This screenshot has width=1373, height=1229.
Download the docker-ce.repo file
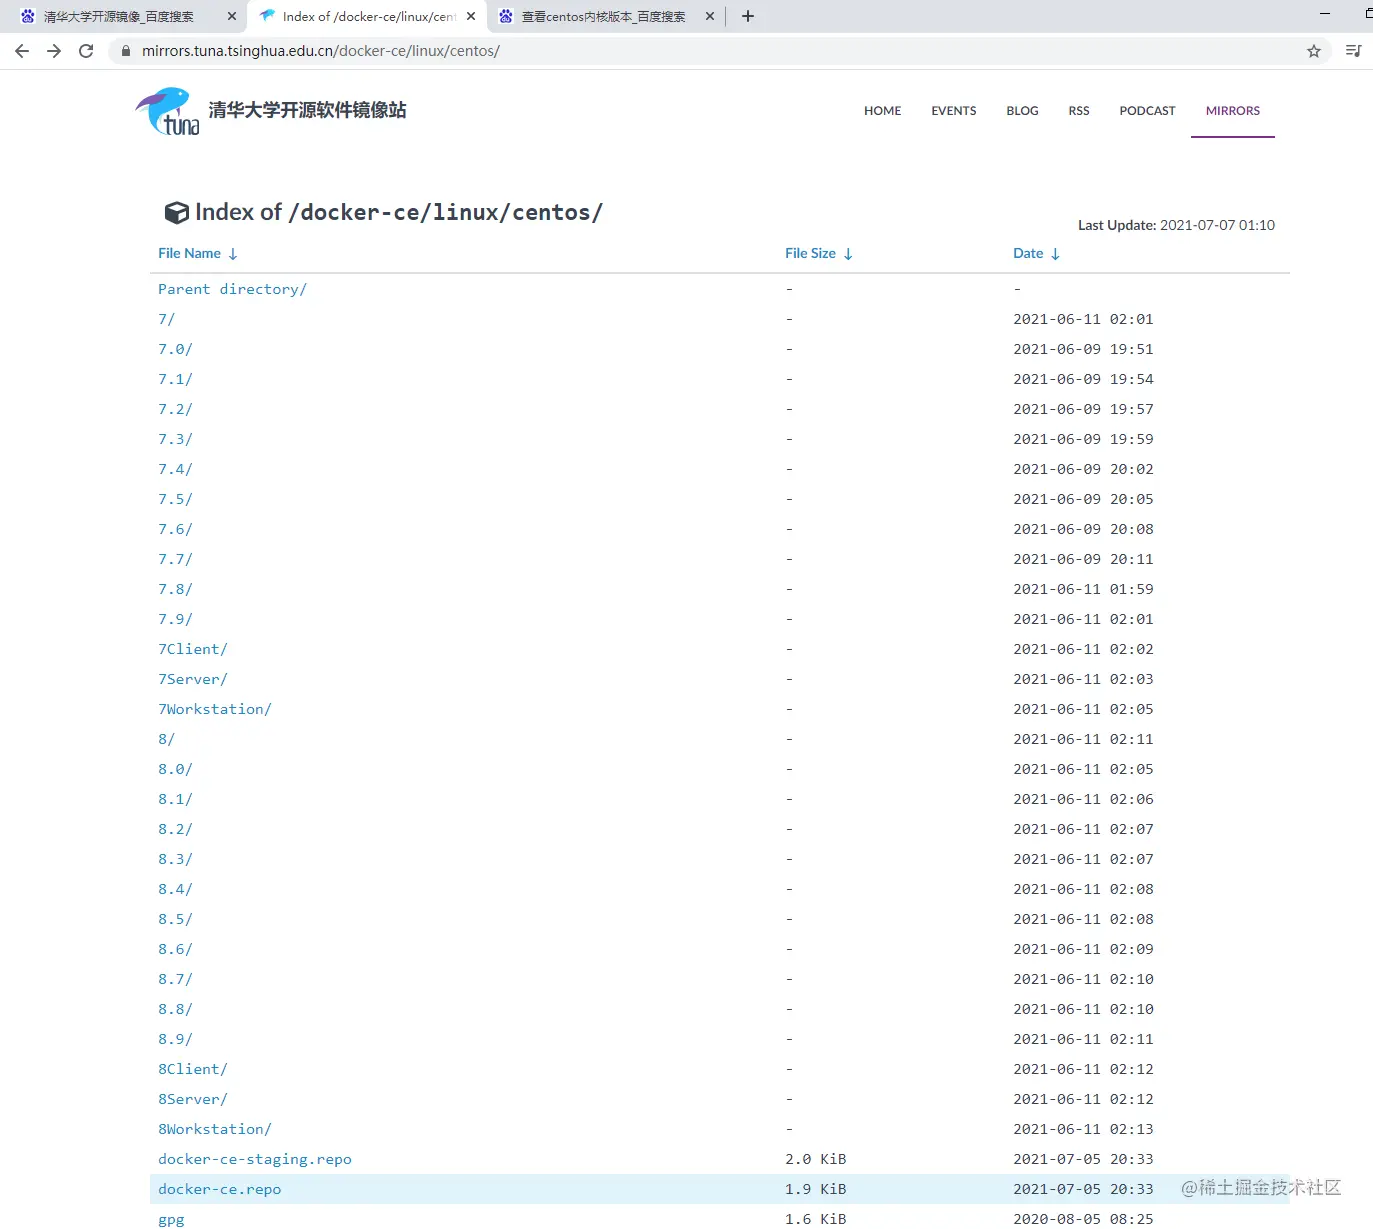219,1189
